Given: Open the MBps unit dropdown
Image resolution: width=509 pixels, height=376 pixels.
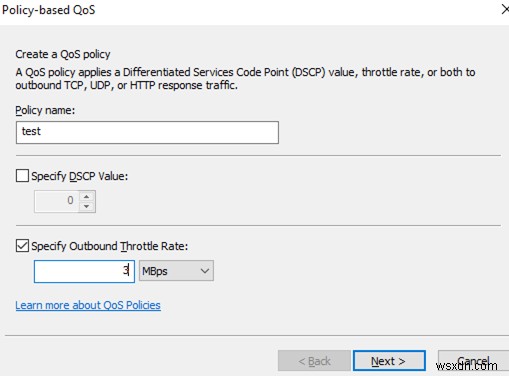Looking at the screenshot, I should (176, 271).
